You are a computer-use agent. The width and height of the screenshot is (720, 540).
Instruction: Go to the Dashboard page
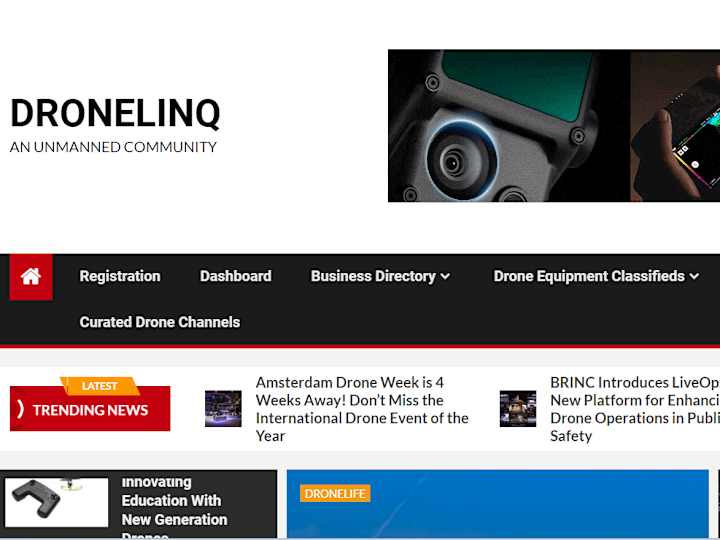[236, 276]
